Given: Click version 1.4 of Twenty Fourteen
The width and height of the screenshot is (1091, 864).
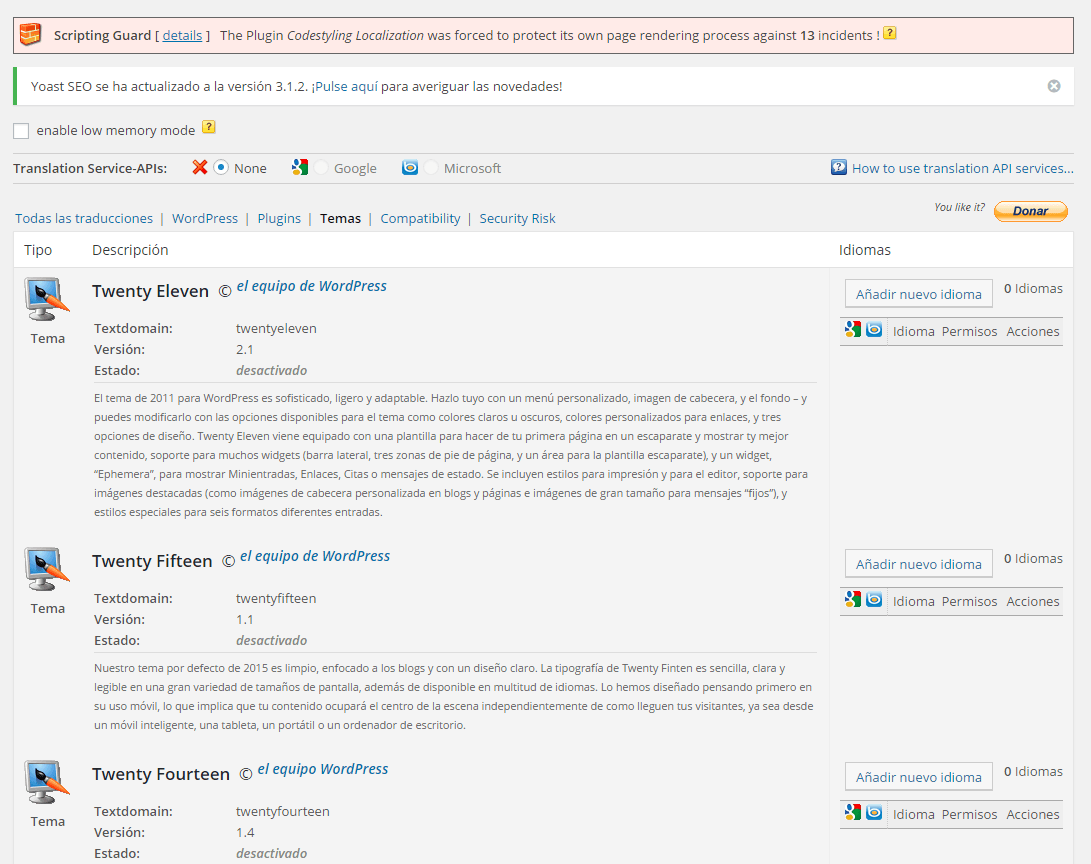Looking at the screenshot, I should (245, 832).
